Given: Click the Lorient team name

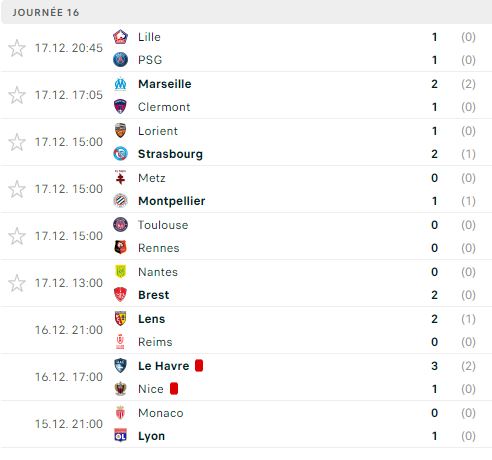Looking at the screenshot, I should (158, 131).
